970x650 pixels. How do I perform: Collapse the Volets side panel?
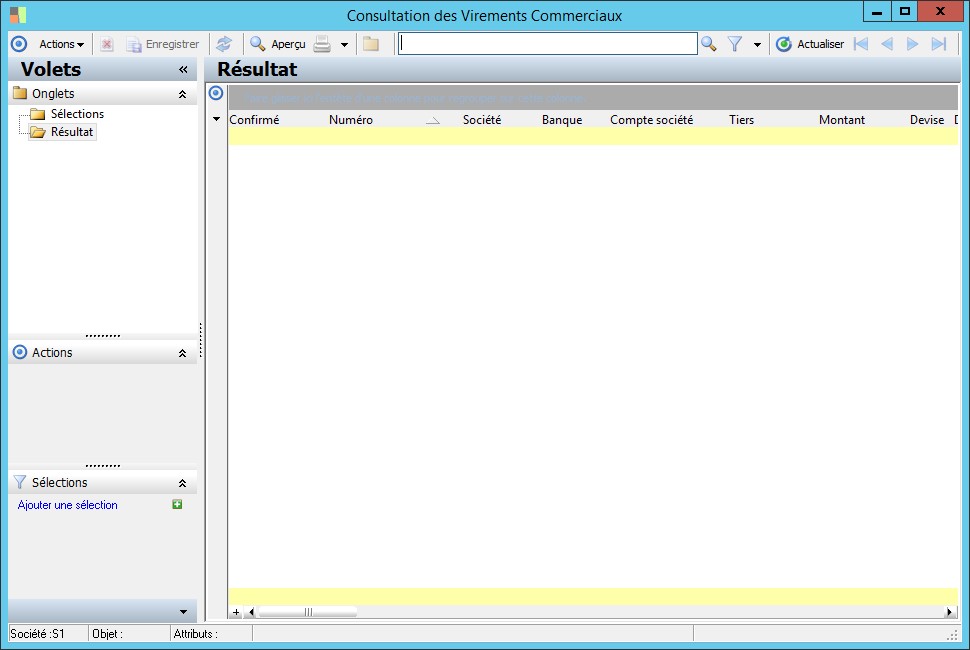point(183,69)
